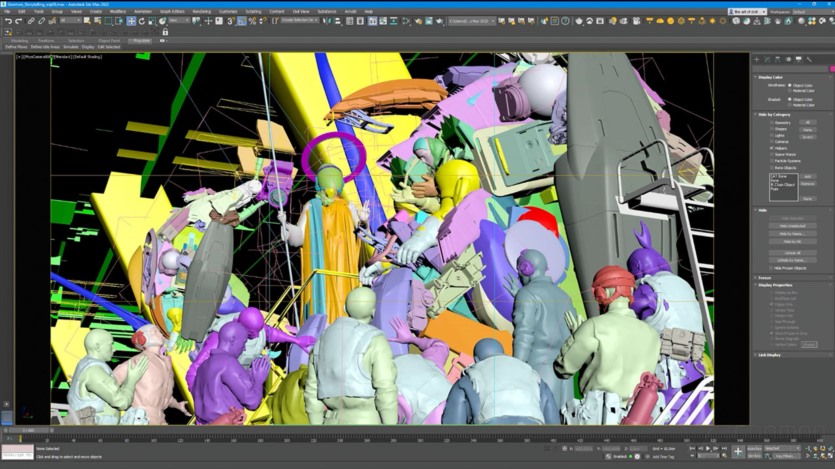Select the Unlink Selection icon

pyautogui.click(x=42, y=21)
